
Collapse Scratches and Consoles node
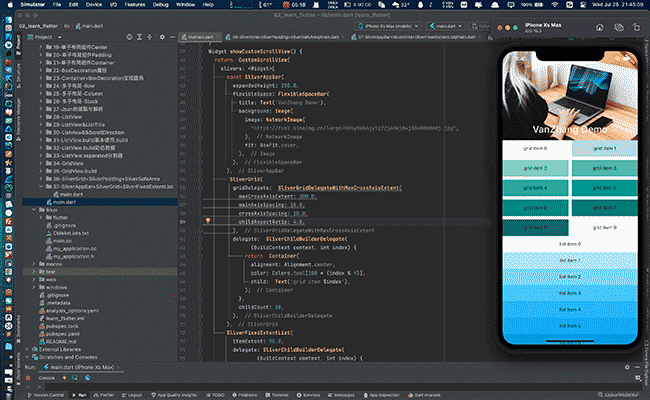27,357
